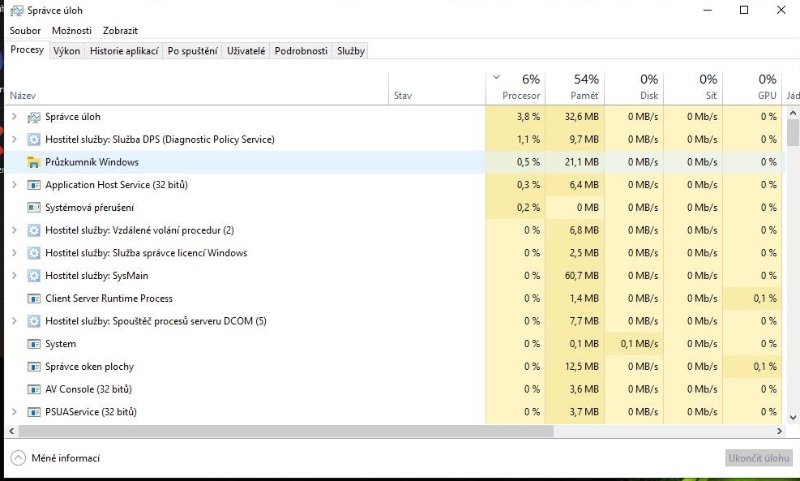
Task: Click the gear icon of Diagnostic Policy Service
Action: tap(34, 140)
